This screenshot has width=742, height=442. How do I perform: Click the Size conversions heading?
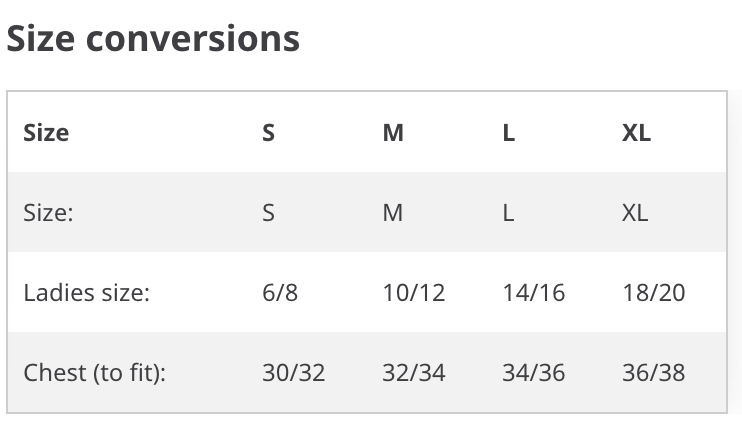(153, 39)
